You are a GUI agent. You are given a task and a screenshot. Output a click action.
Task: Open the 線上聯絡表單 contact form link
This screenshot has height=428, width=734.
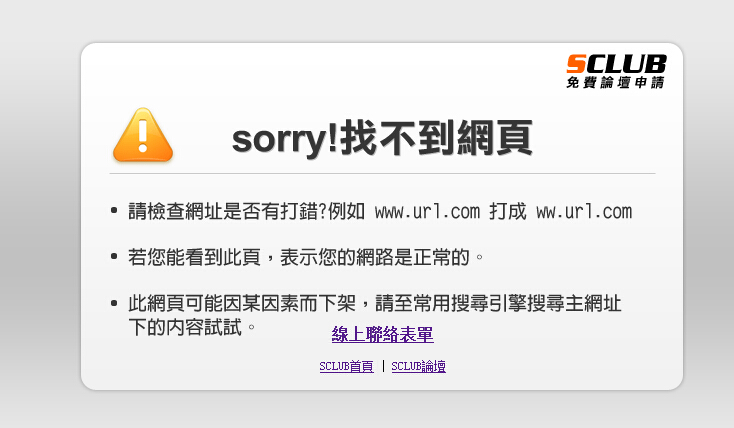pos(382,334)
